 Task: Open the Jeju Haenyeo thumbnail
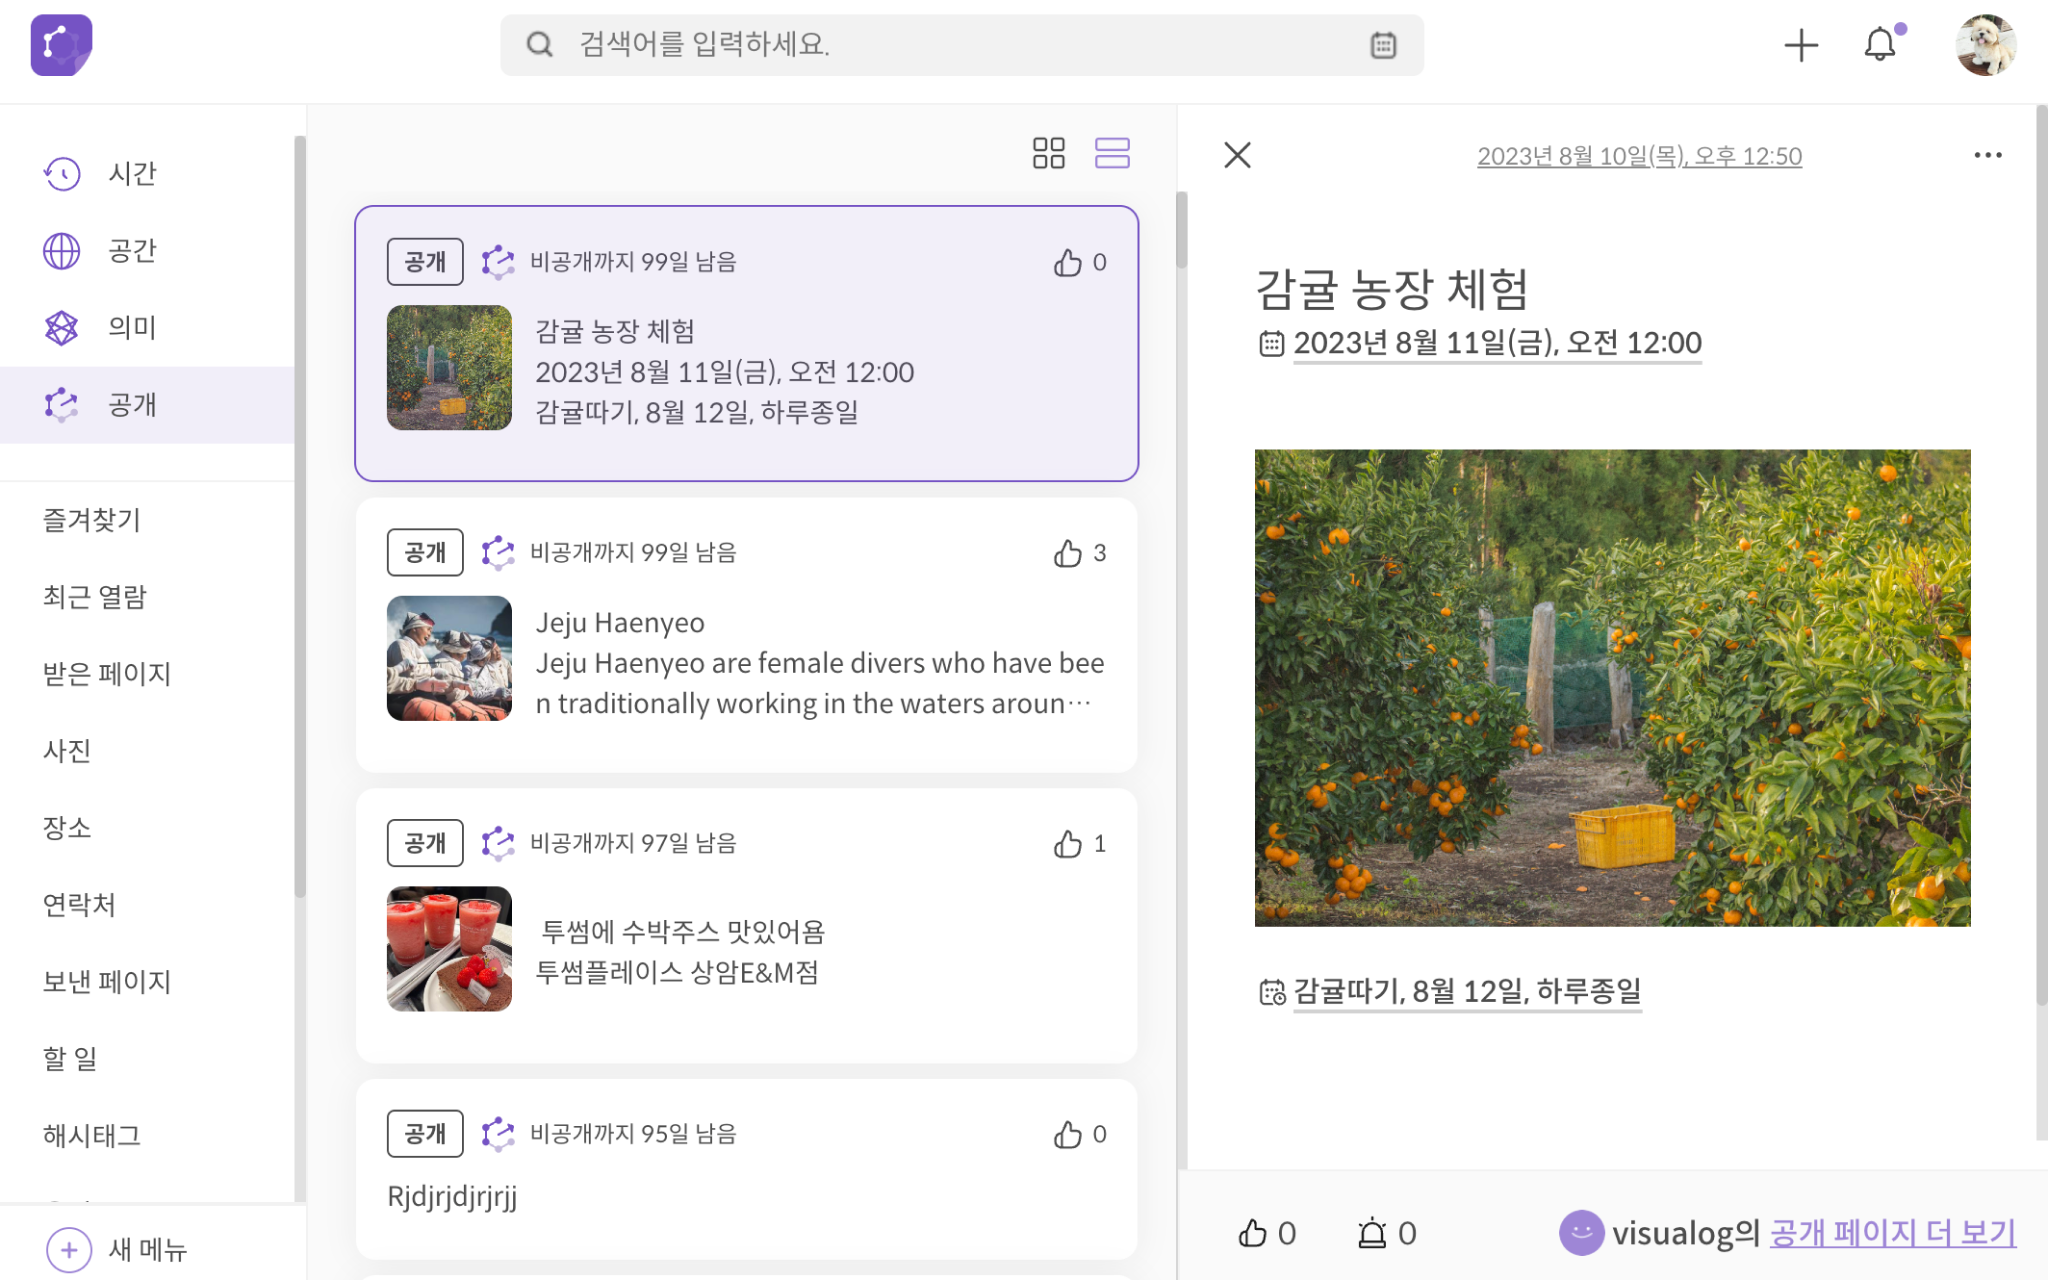[x=449, y=658]
